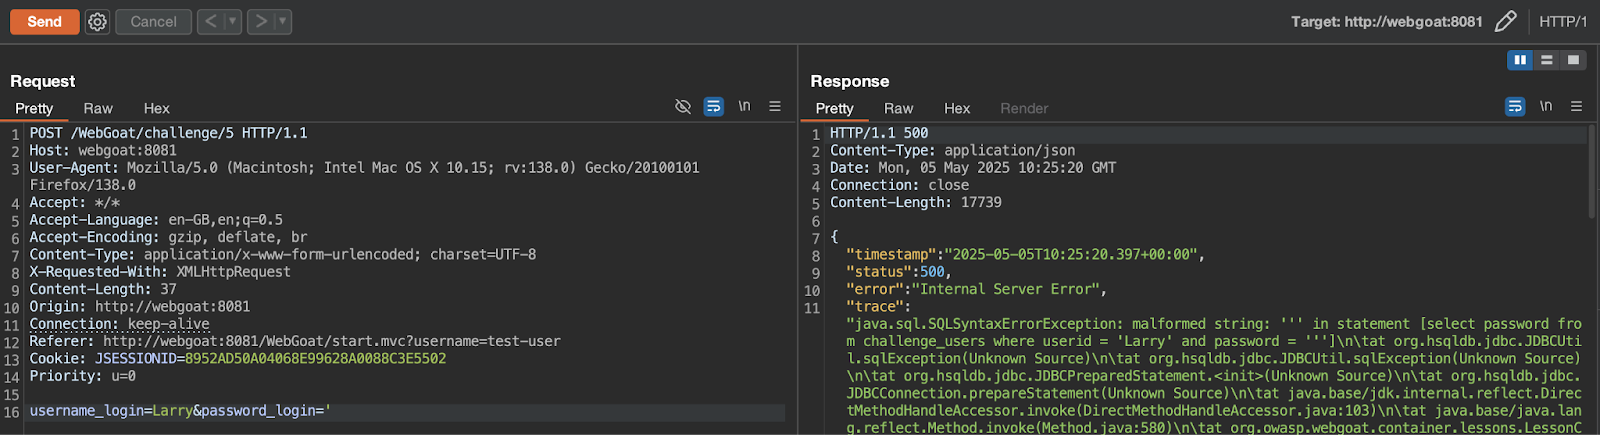1600x435 pixels.
Task: Select the Response Raw tab
Action: tap(899, 108)
